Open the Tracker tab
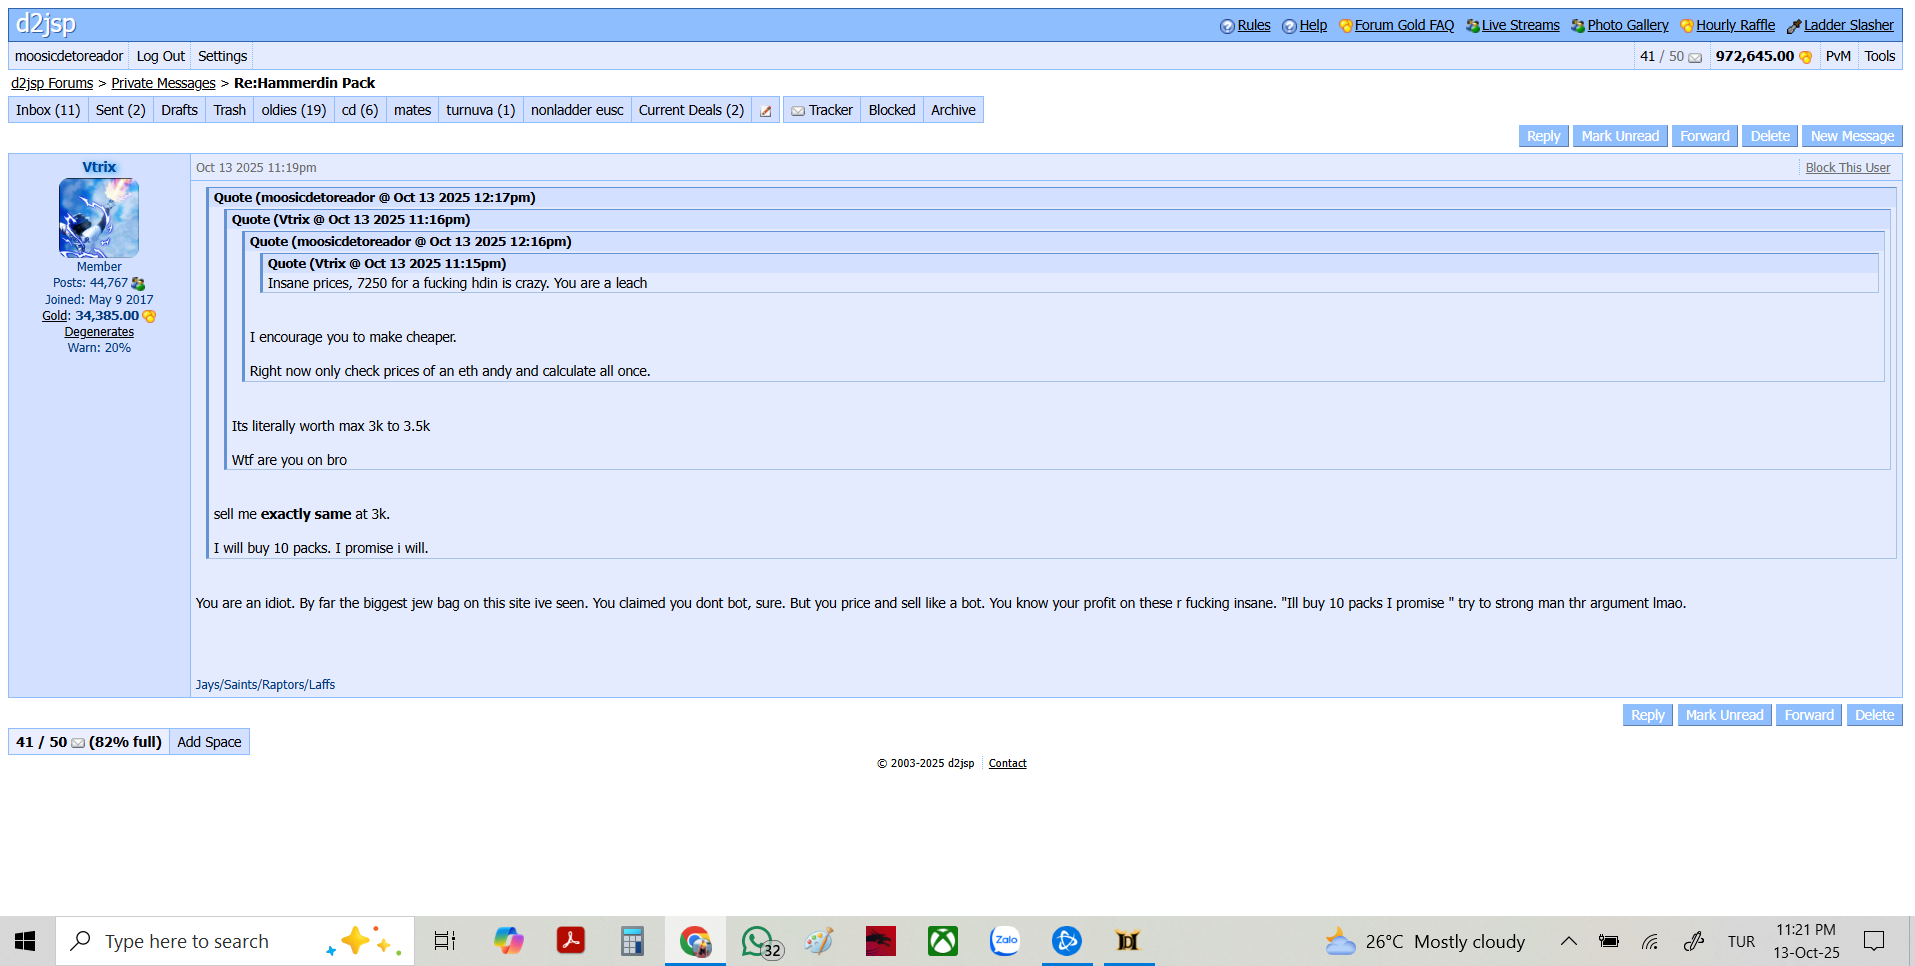 822,110
